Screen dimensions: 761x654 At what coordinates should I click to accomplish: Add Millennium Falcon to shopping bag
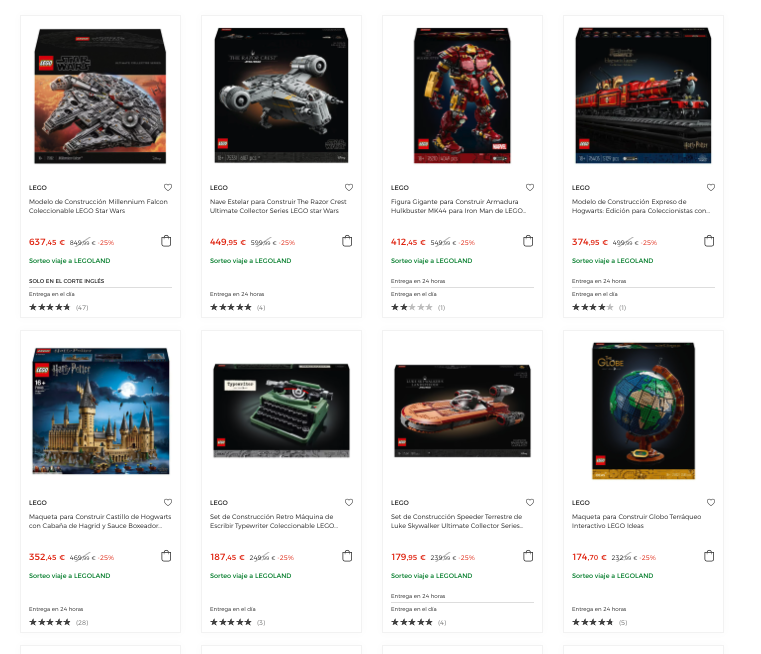(x=166, y=241)
